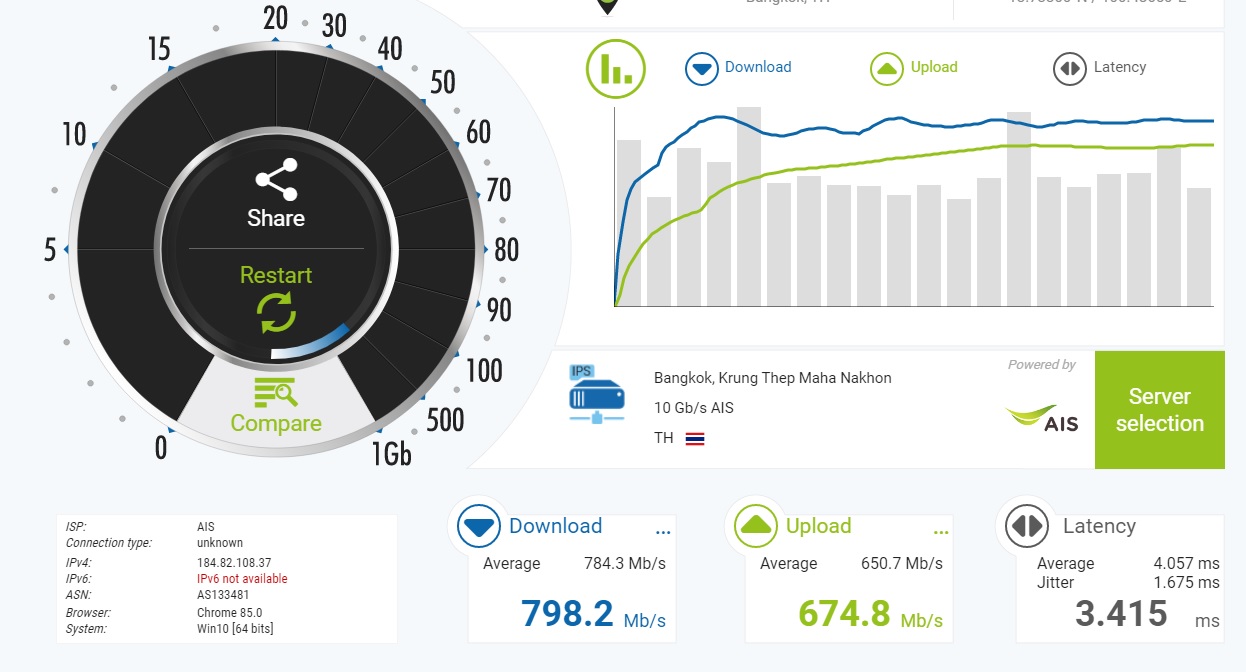This screenshot has width=1246, height=672.
Task: Click the ISP value AIS in info box
Action: [206, 526]
